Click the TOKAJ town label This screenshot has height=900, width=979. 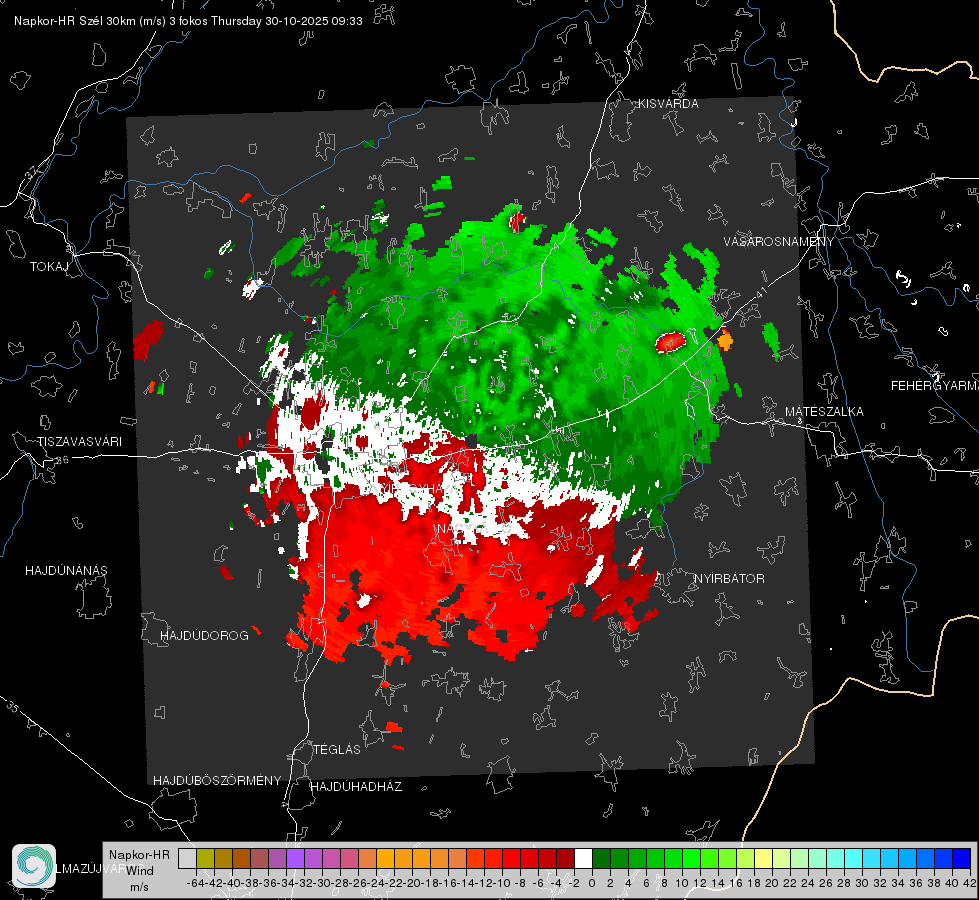[x=49, y=267]
